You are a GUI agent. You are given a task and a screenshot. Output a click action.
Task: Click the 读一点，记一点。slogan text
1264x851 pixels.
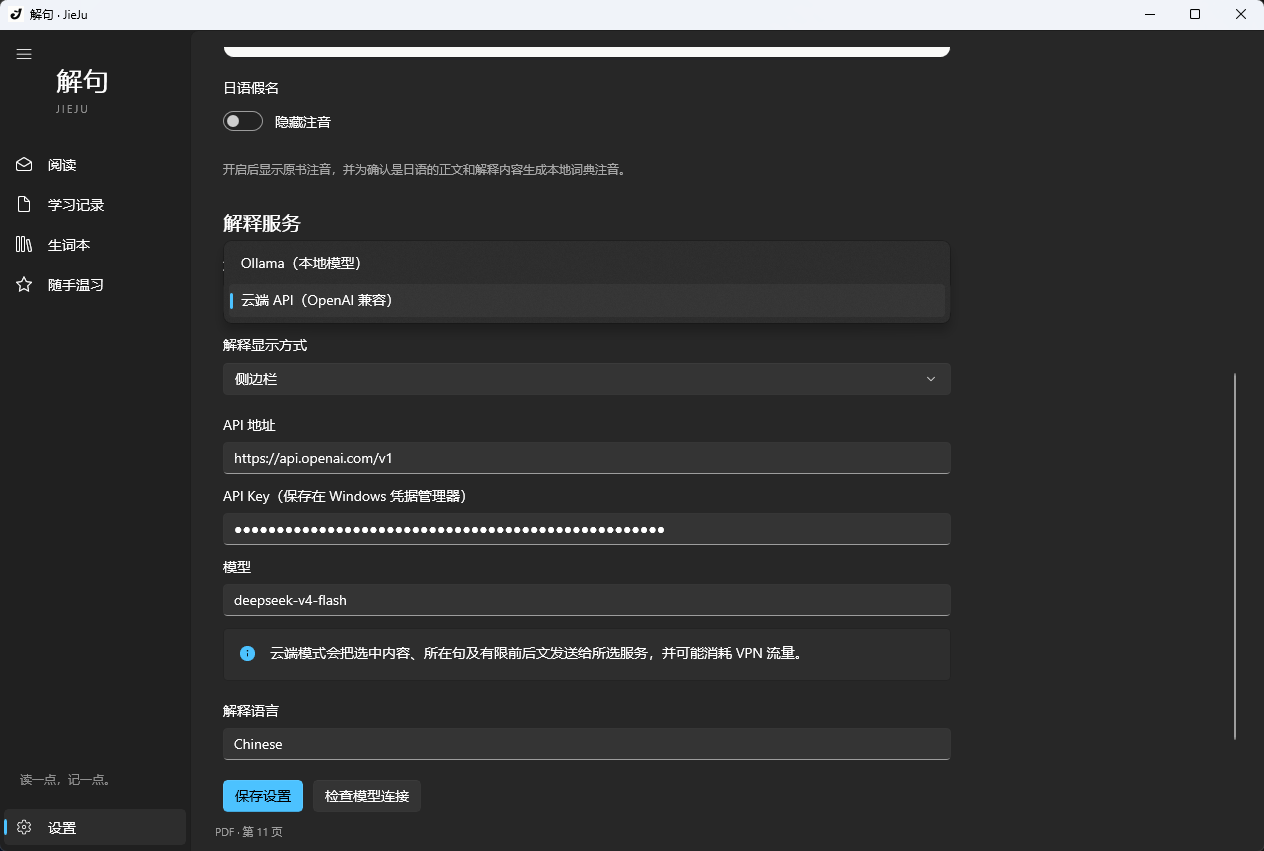point(65,780)
